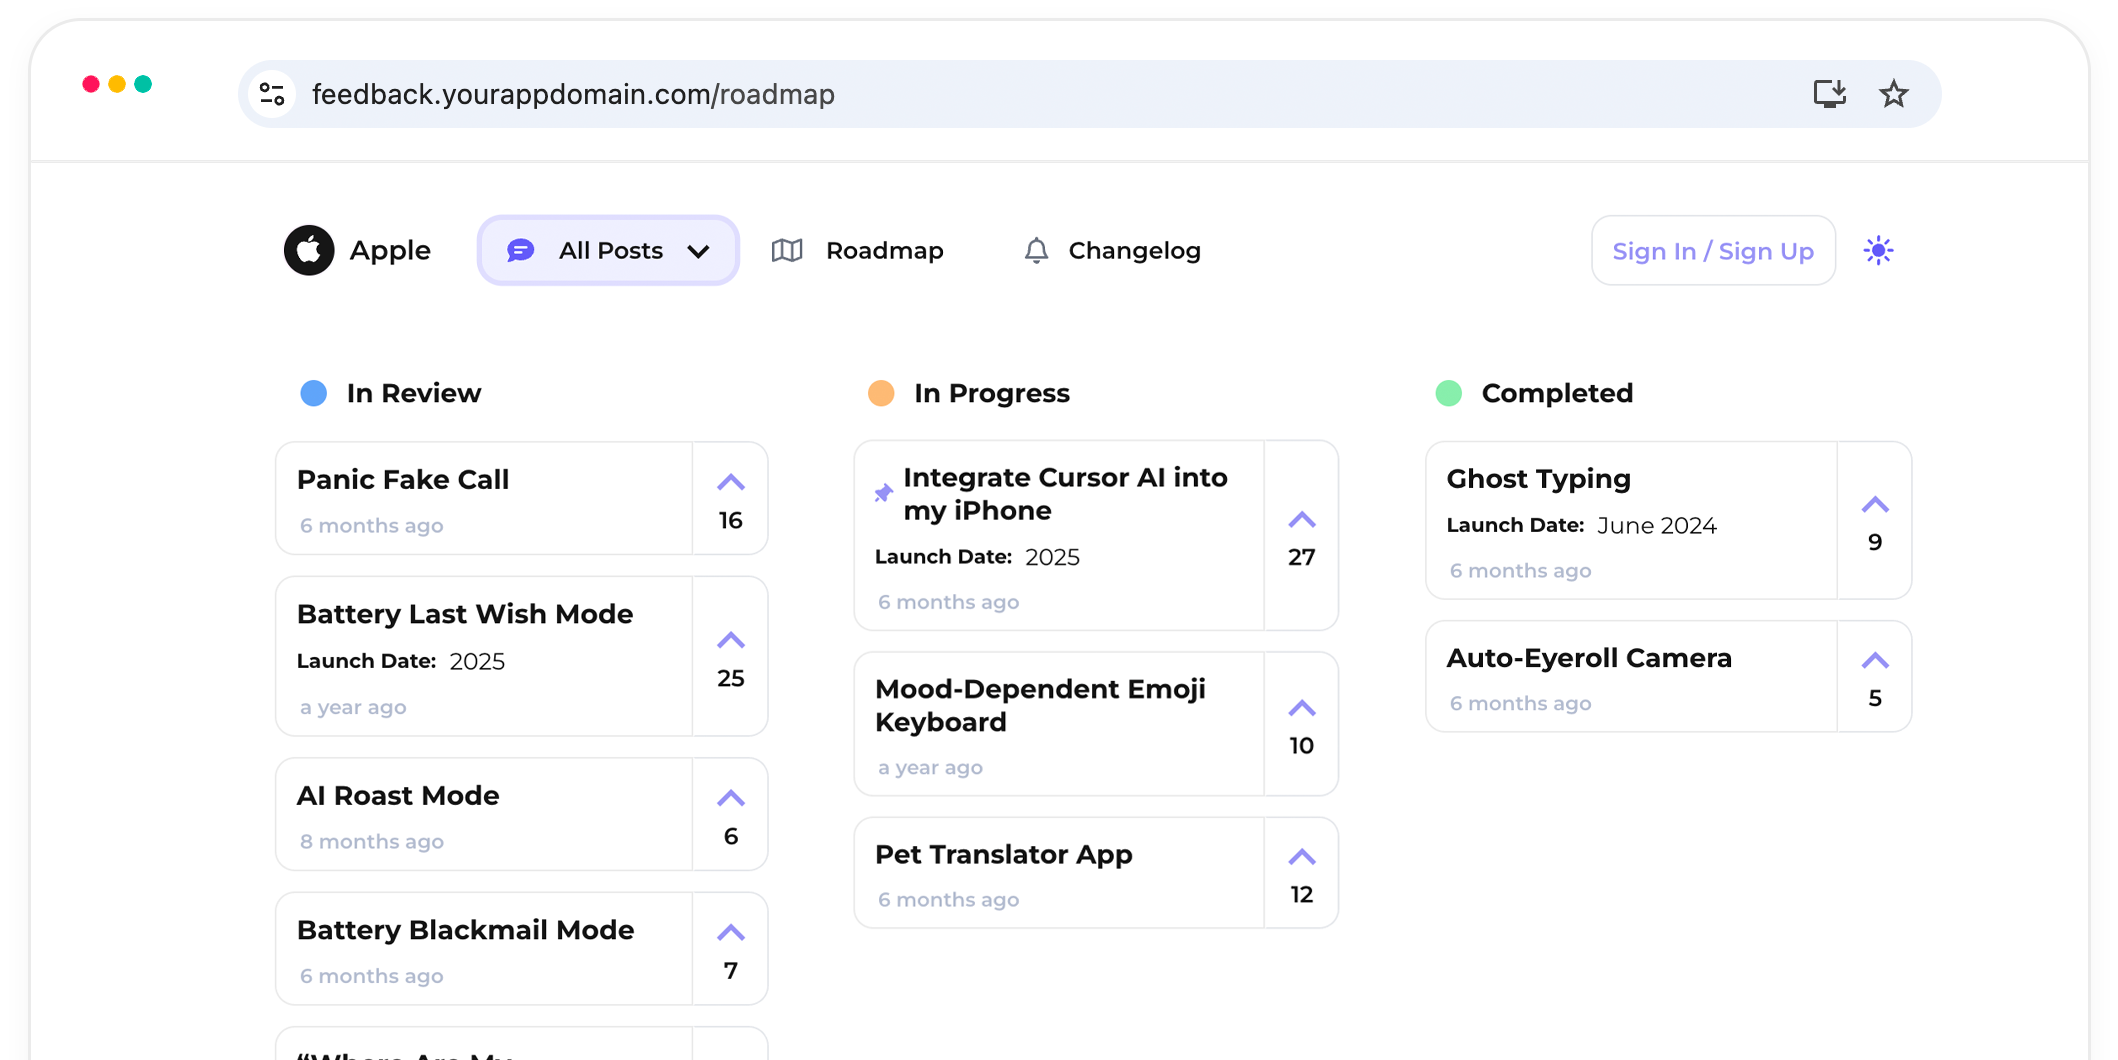Image resolution: width=2118 pixels, height=1060 pixels.
Task: Open the Changelog section
Action: coord(1134,250)
